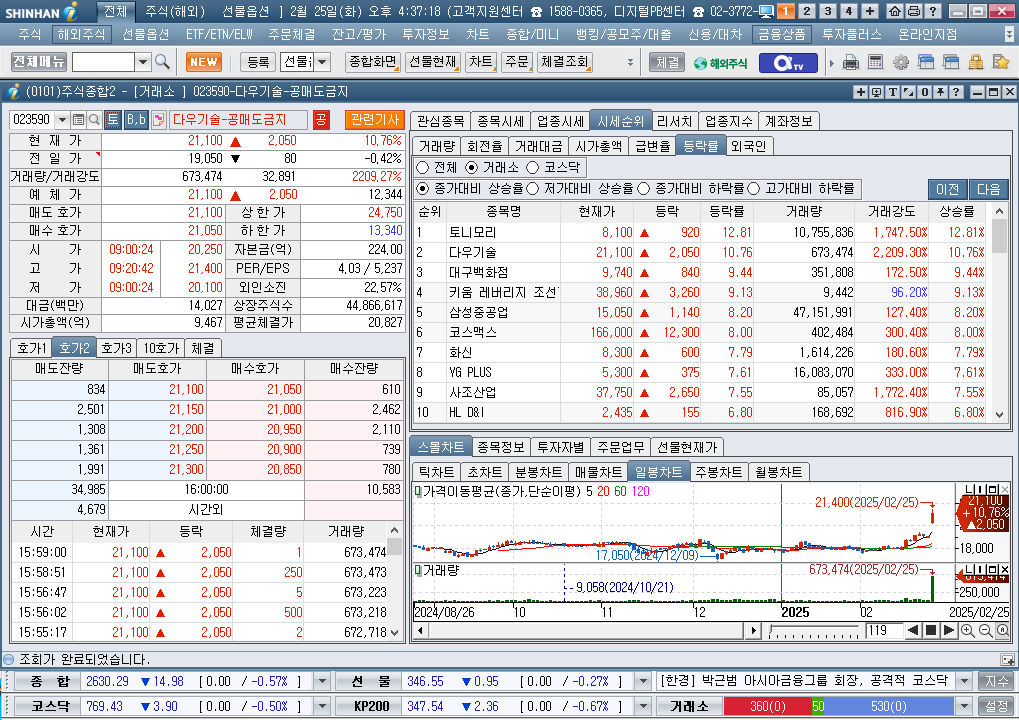Click the 다음 next page button

pos(988,189)
